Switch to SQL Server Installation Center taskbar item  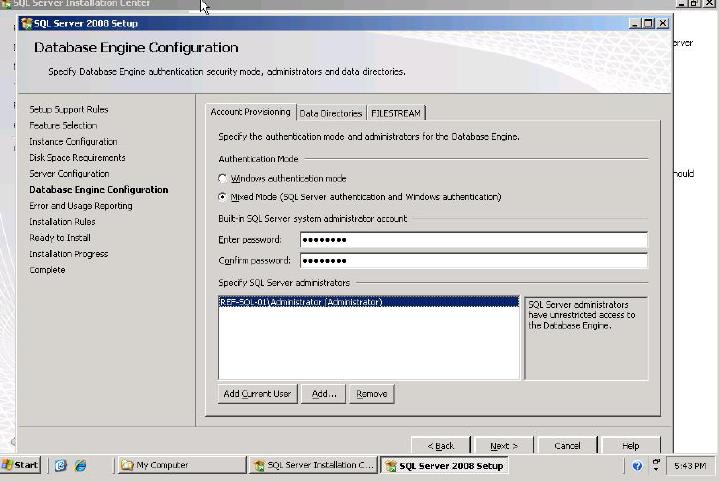click(x=314, y=465)
